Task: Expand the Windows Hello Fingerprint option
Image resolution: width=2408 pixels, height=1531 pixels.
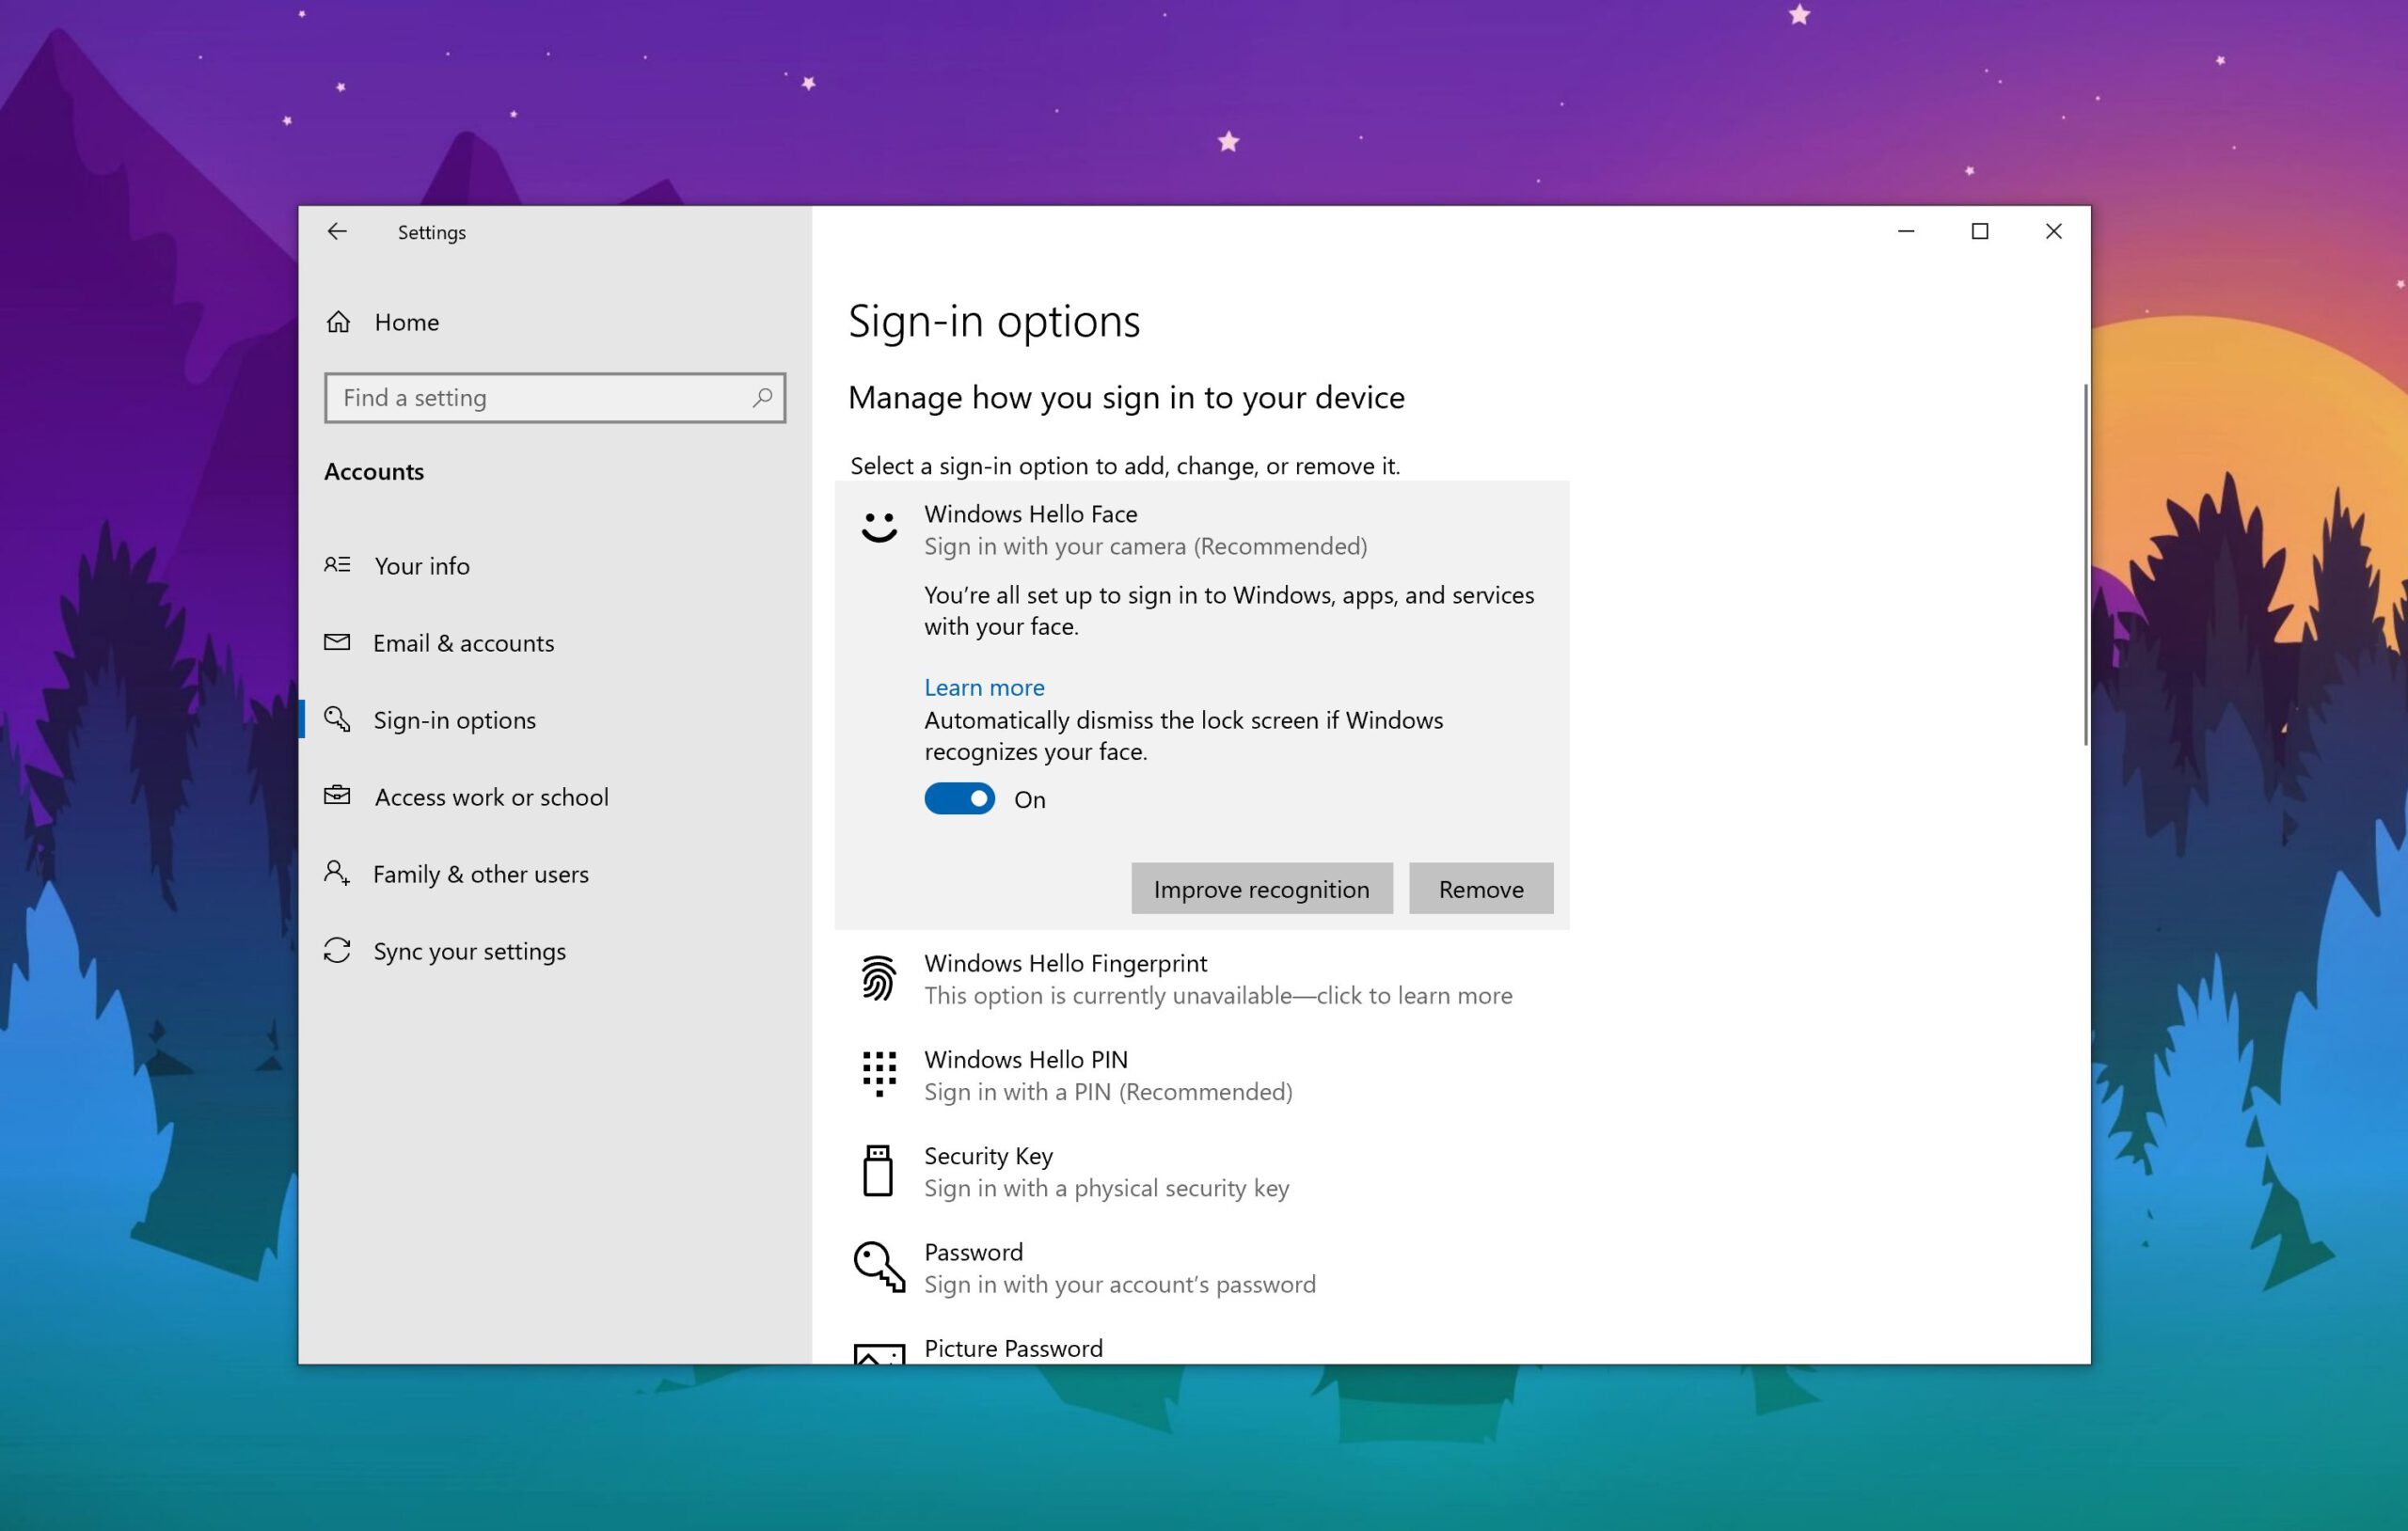Action: (1202, 978)
